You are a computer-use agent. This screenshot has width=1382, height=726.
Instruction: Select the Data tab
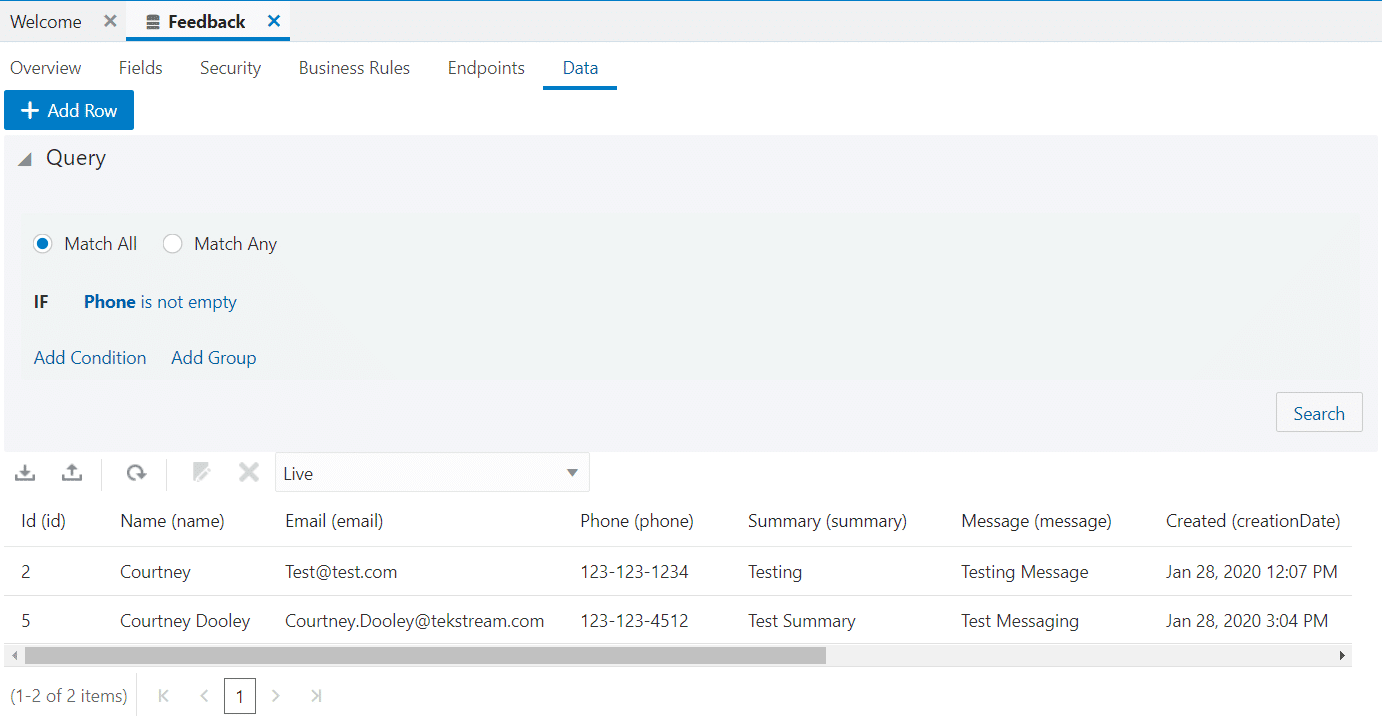[x=580, y=68]
